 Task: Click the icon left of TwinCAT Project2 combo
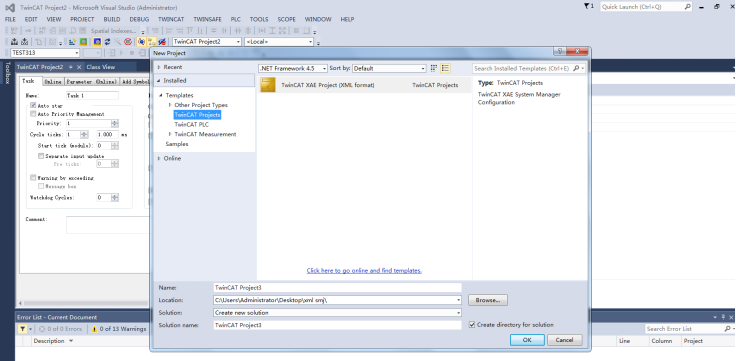tap(162, 42)
